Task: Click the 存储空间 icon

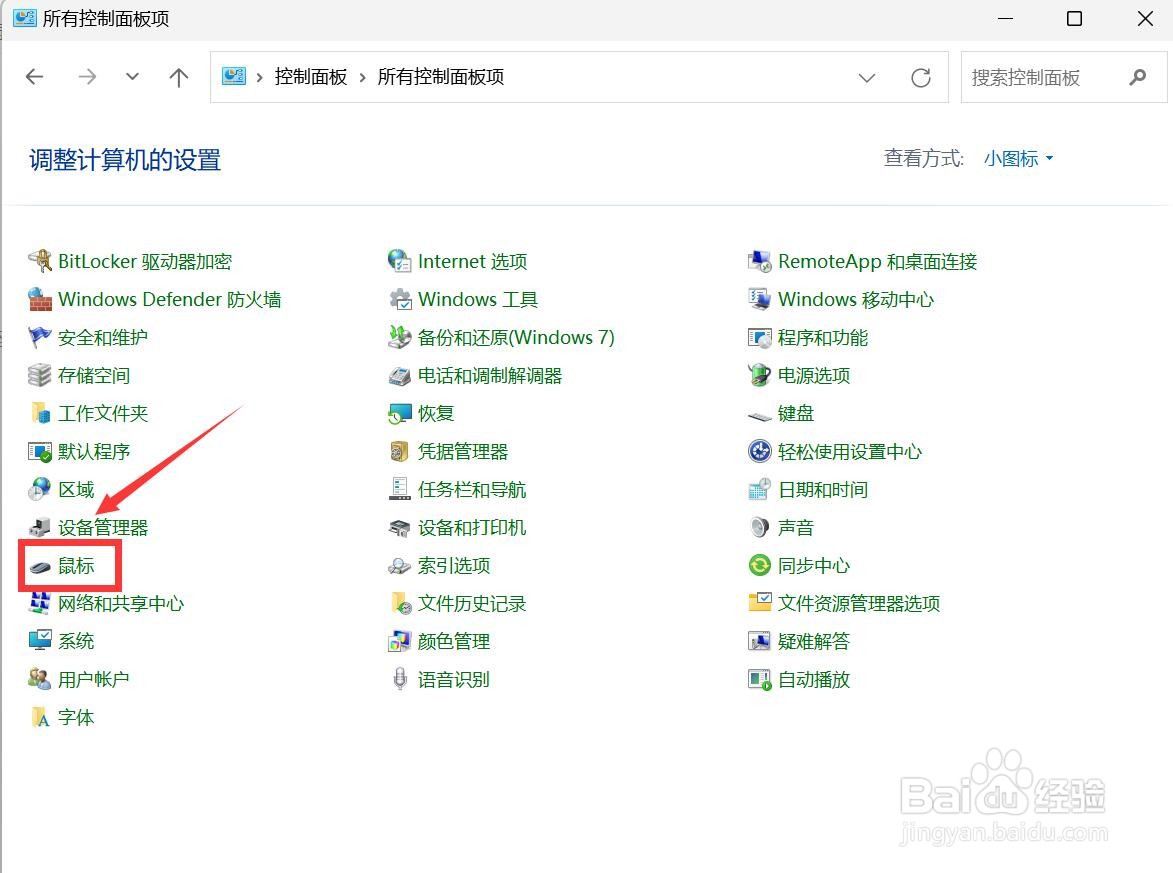Action: pyautogui.click(x=40, y=376)
